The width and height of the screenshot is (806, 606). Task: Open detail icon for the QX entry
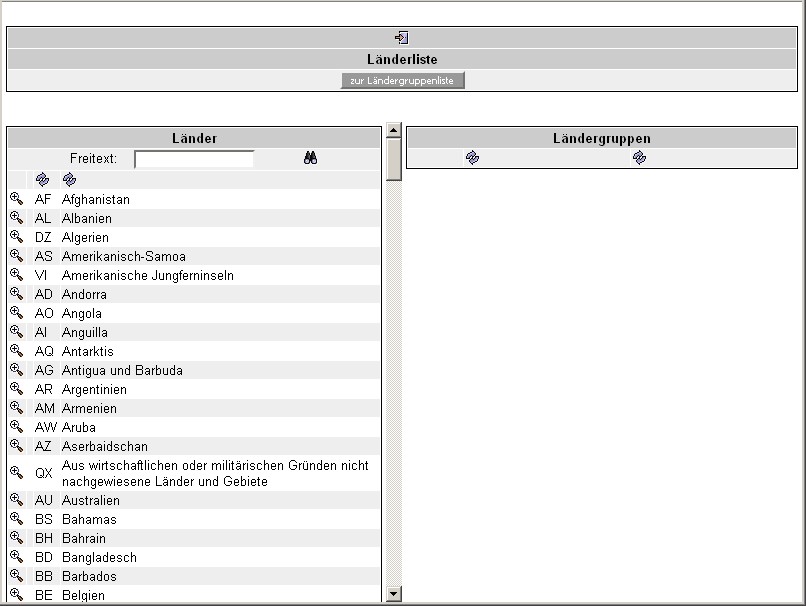[16, 473]
